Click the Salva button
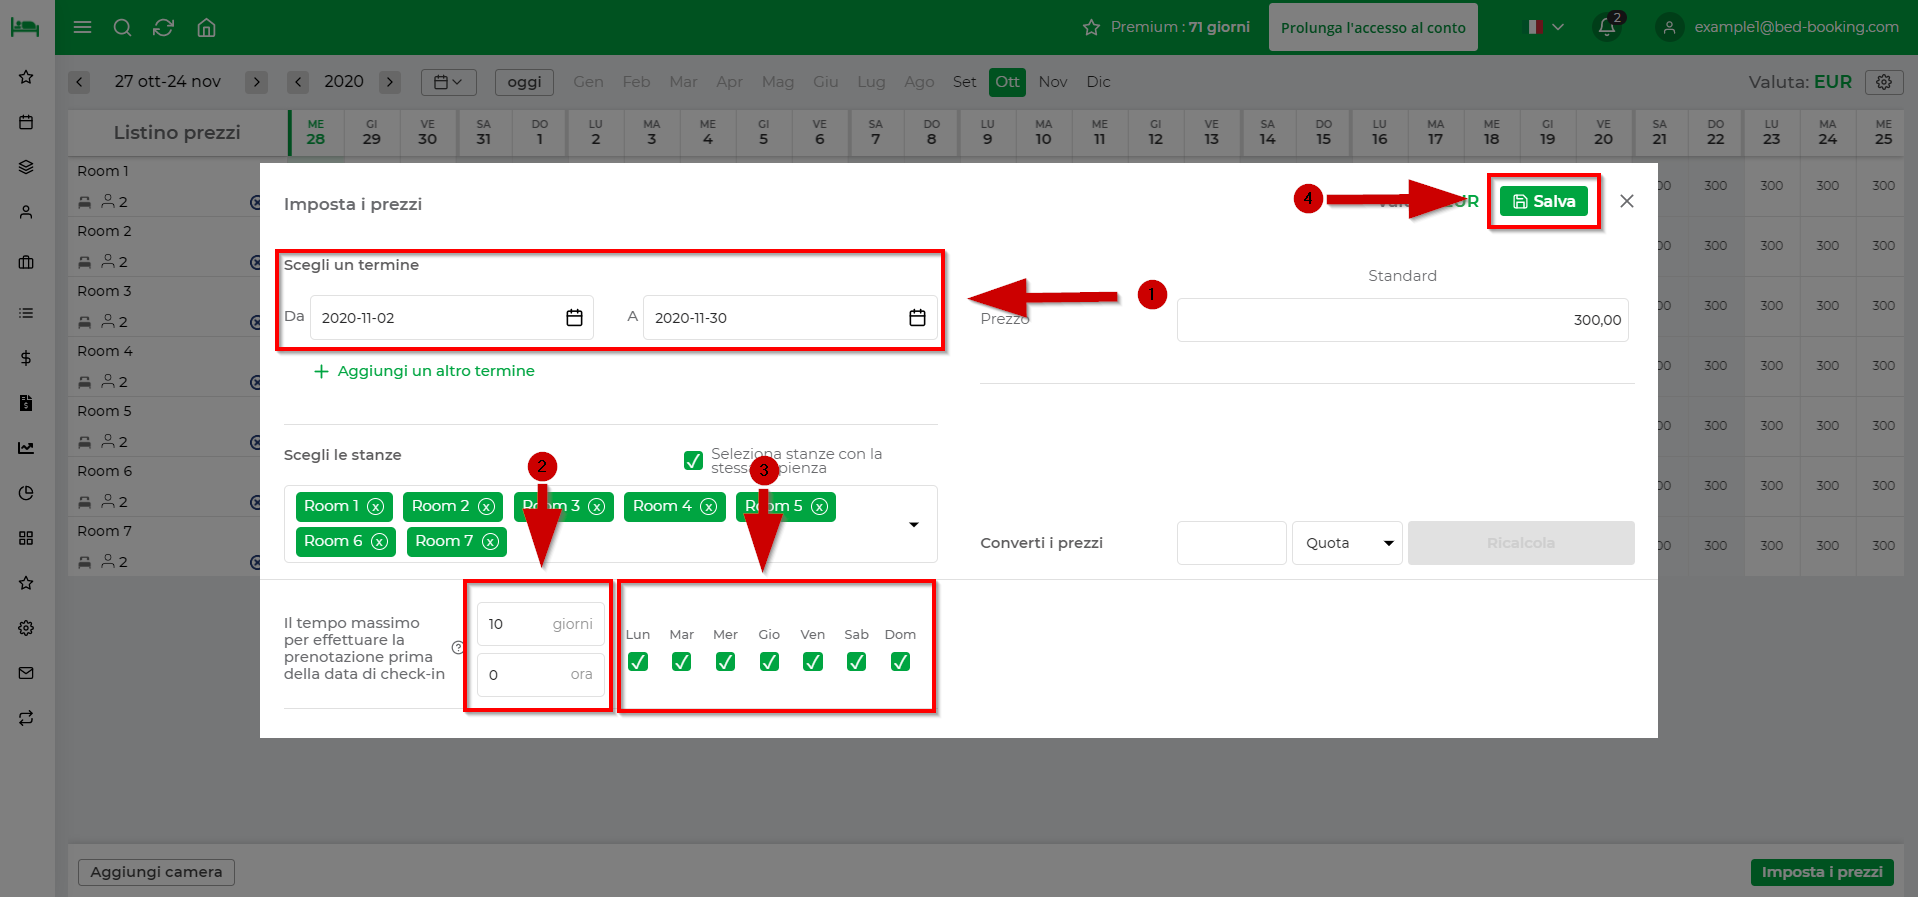 [x=1544, y=201]
